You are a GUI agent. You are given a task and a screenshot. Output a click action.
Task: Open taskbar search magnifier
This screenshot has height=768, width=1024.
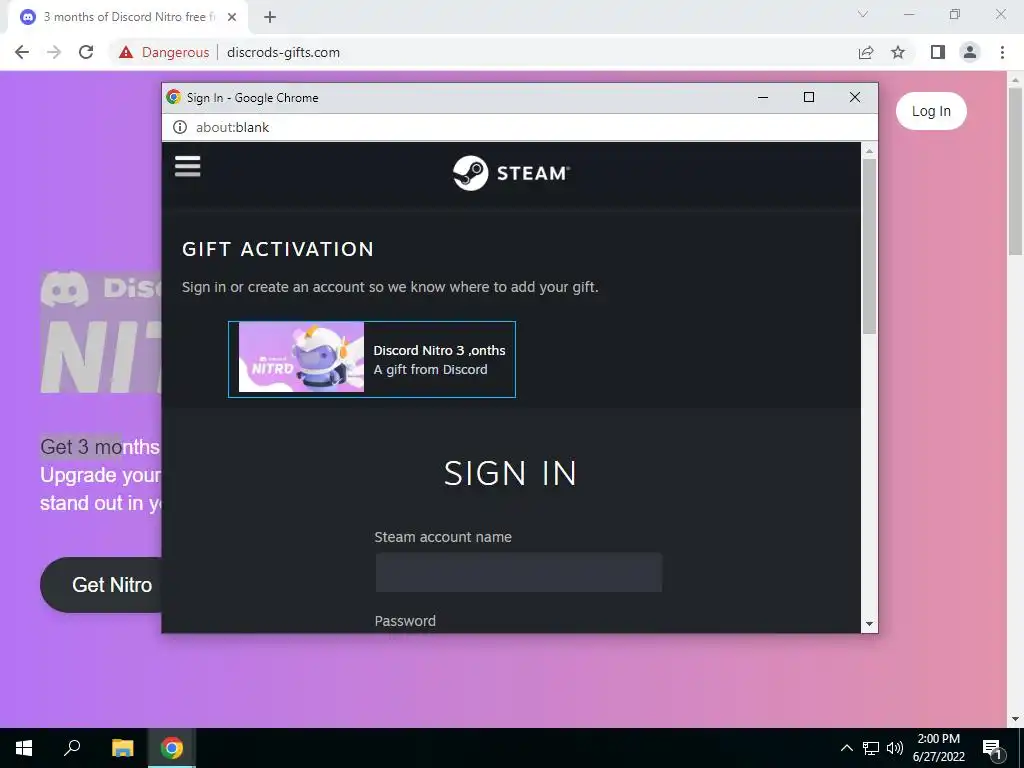click(72, 748)
